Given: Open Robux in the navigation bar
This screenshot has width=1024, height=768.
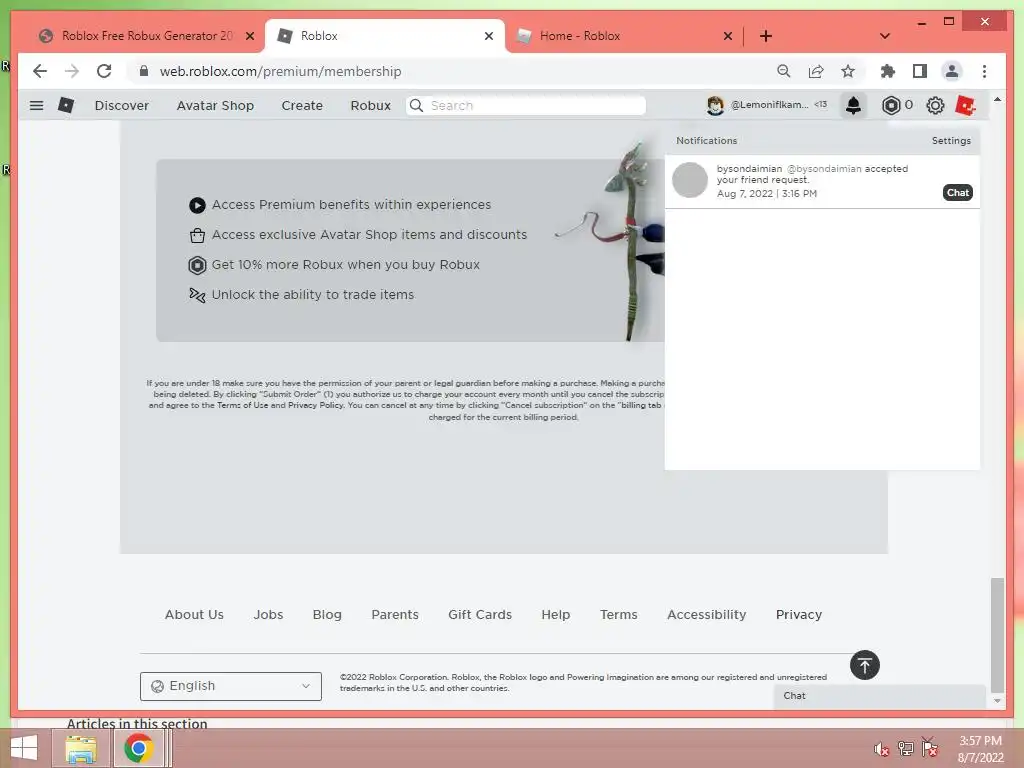Looking at the screenshot, I should pyautogui.click(x=370, y=105).
